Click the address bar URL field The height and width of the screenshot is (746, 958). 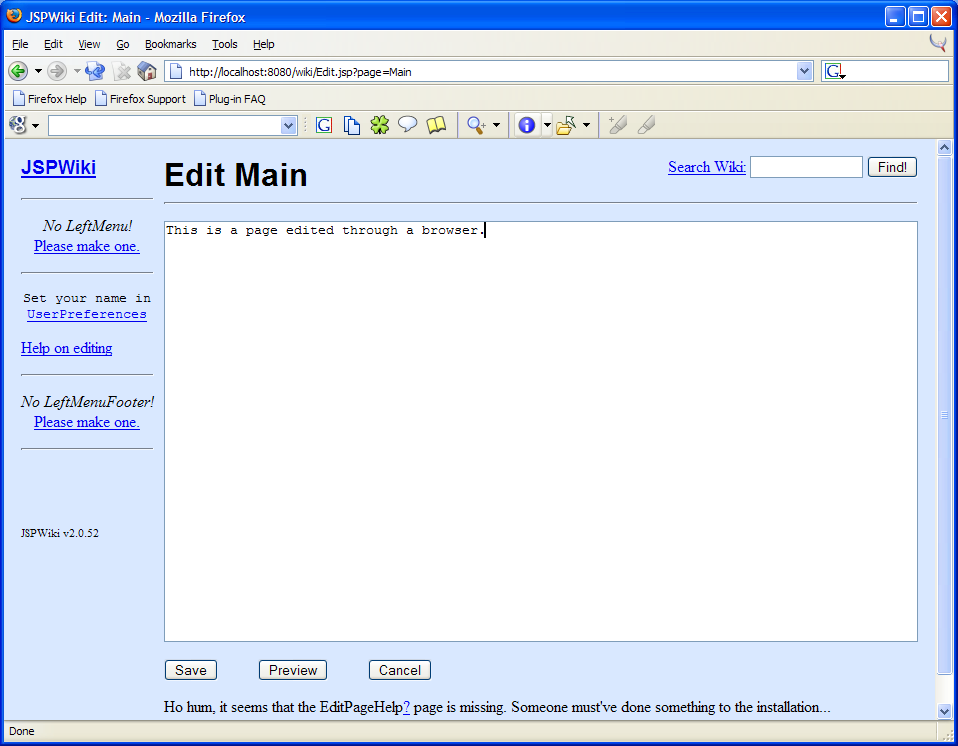489,71
